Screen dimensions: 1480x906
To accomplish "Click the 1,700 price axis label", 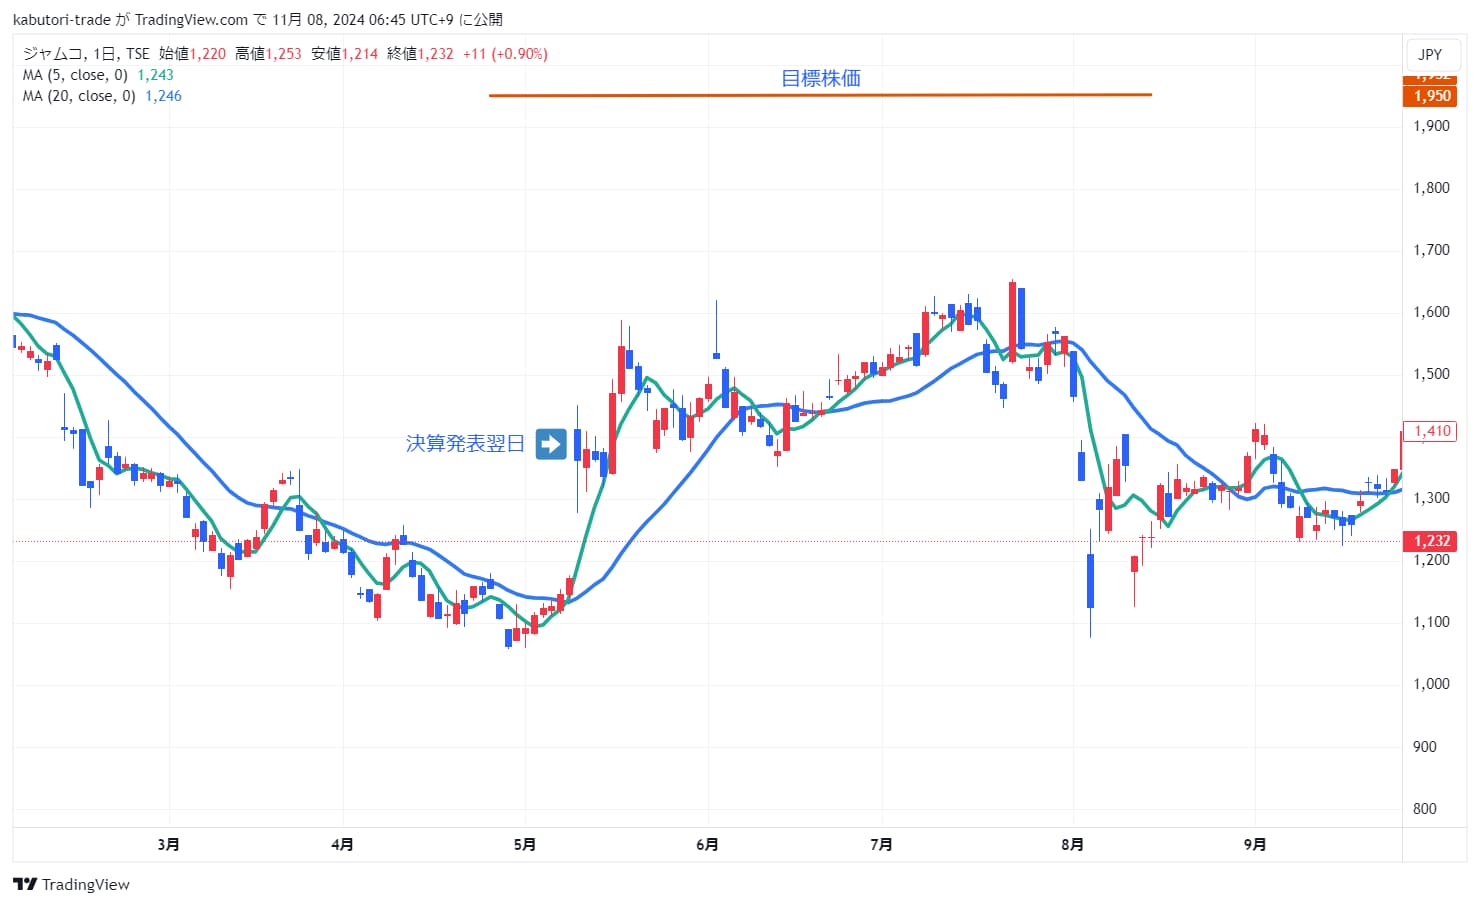I will [1431, 250].
